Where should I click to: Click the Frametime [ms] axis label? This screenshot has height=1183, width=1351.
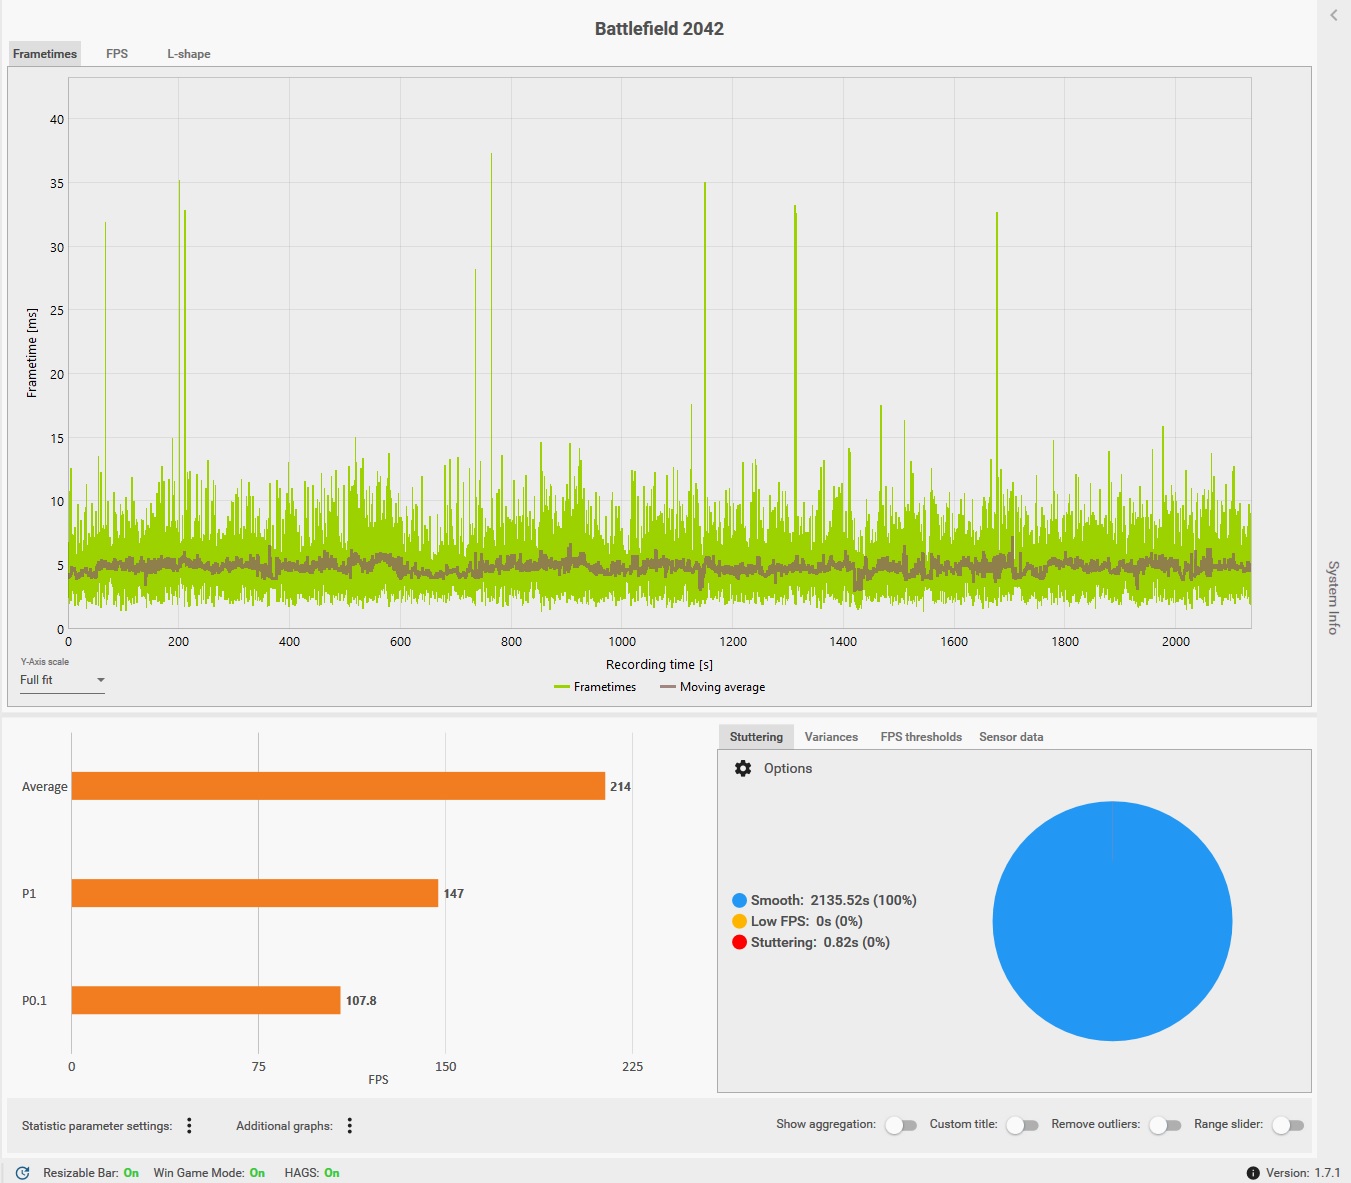coord(32,353)
